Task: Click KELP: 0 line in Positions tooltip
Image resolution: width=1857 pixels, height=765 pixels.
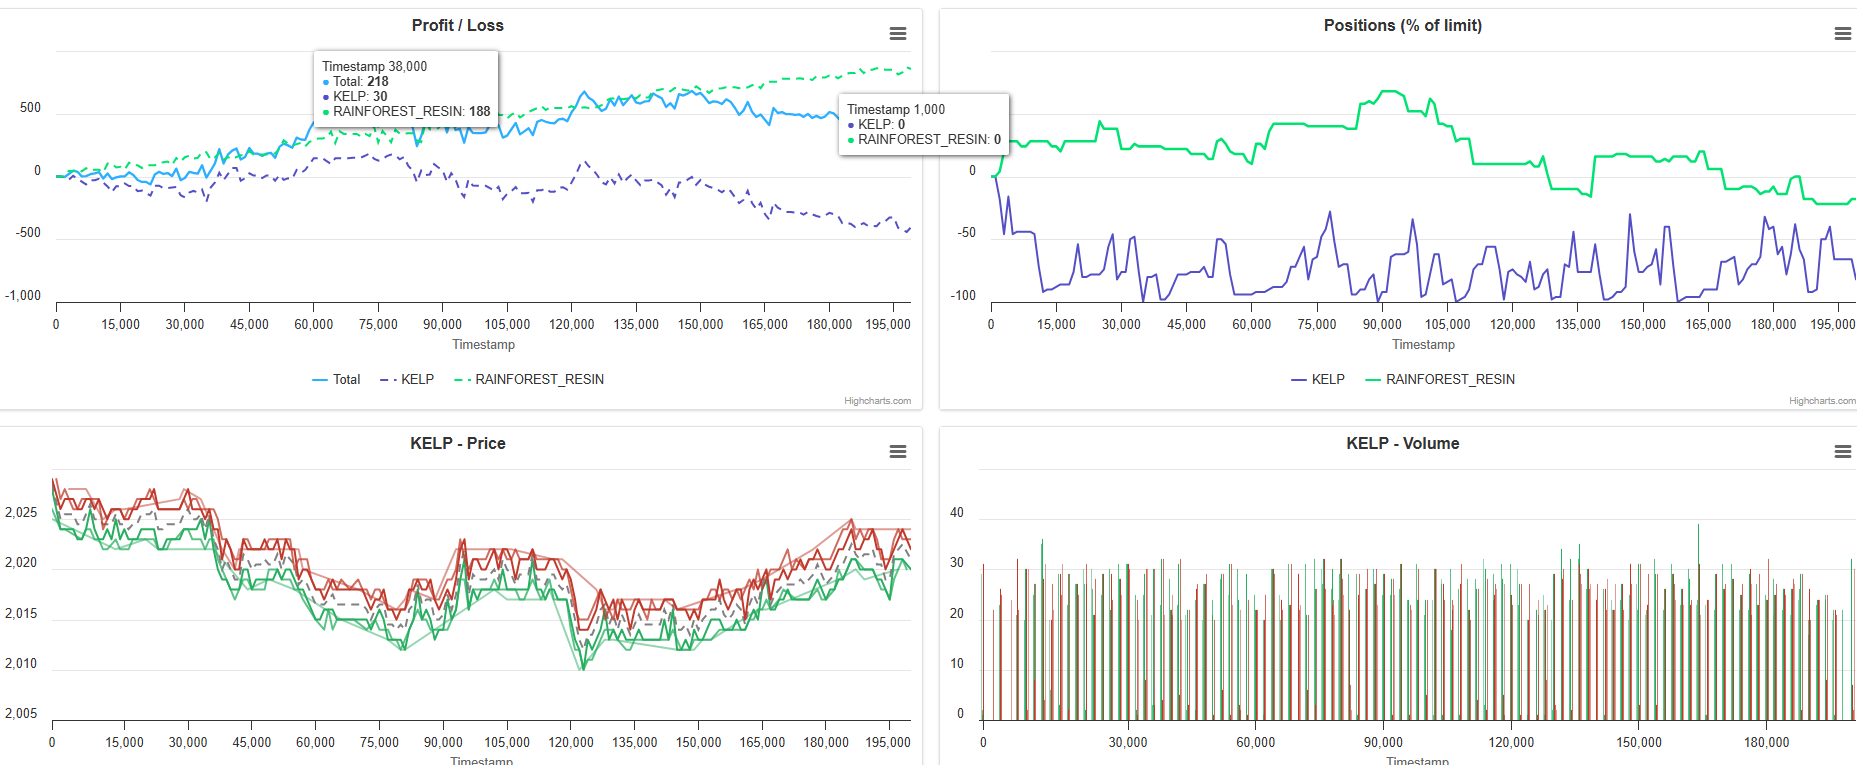Action: coord(876,125)
